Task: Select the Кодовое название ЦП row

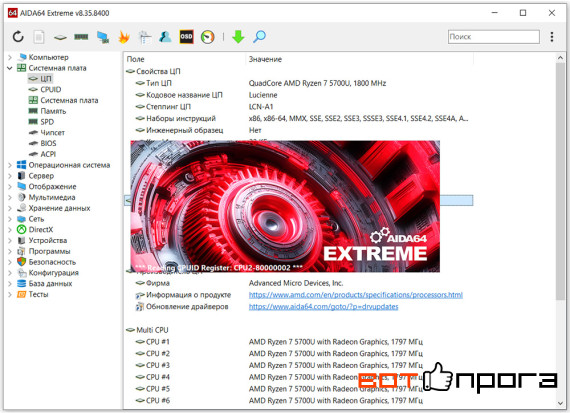Action: [x=298, y=95]
